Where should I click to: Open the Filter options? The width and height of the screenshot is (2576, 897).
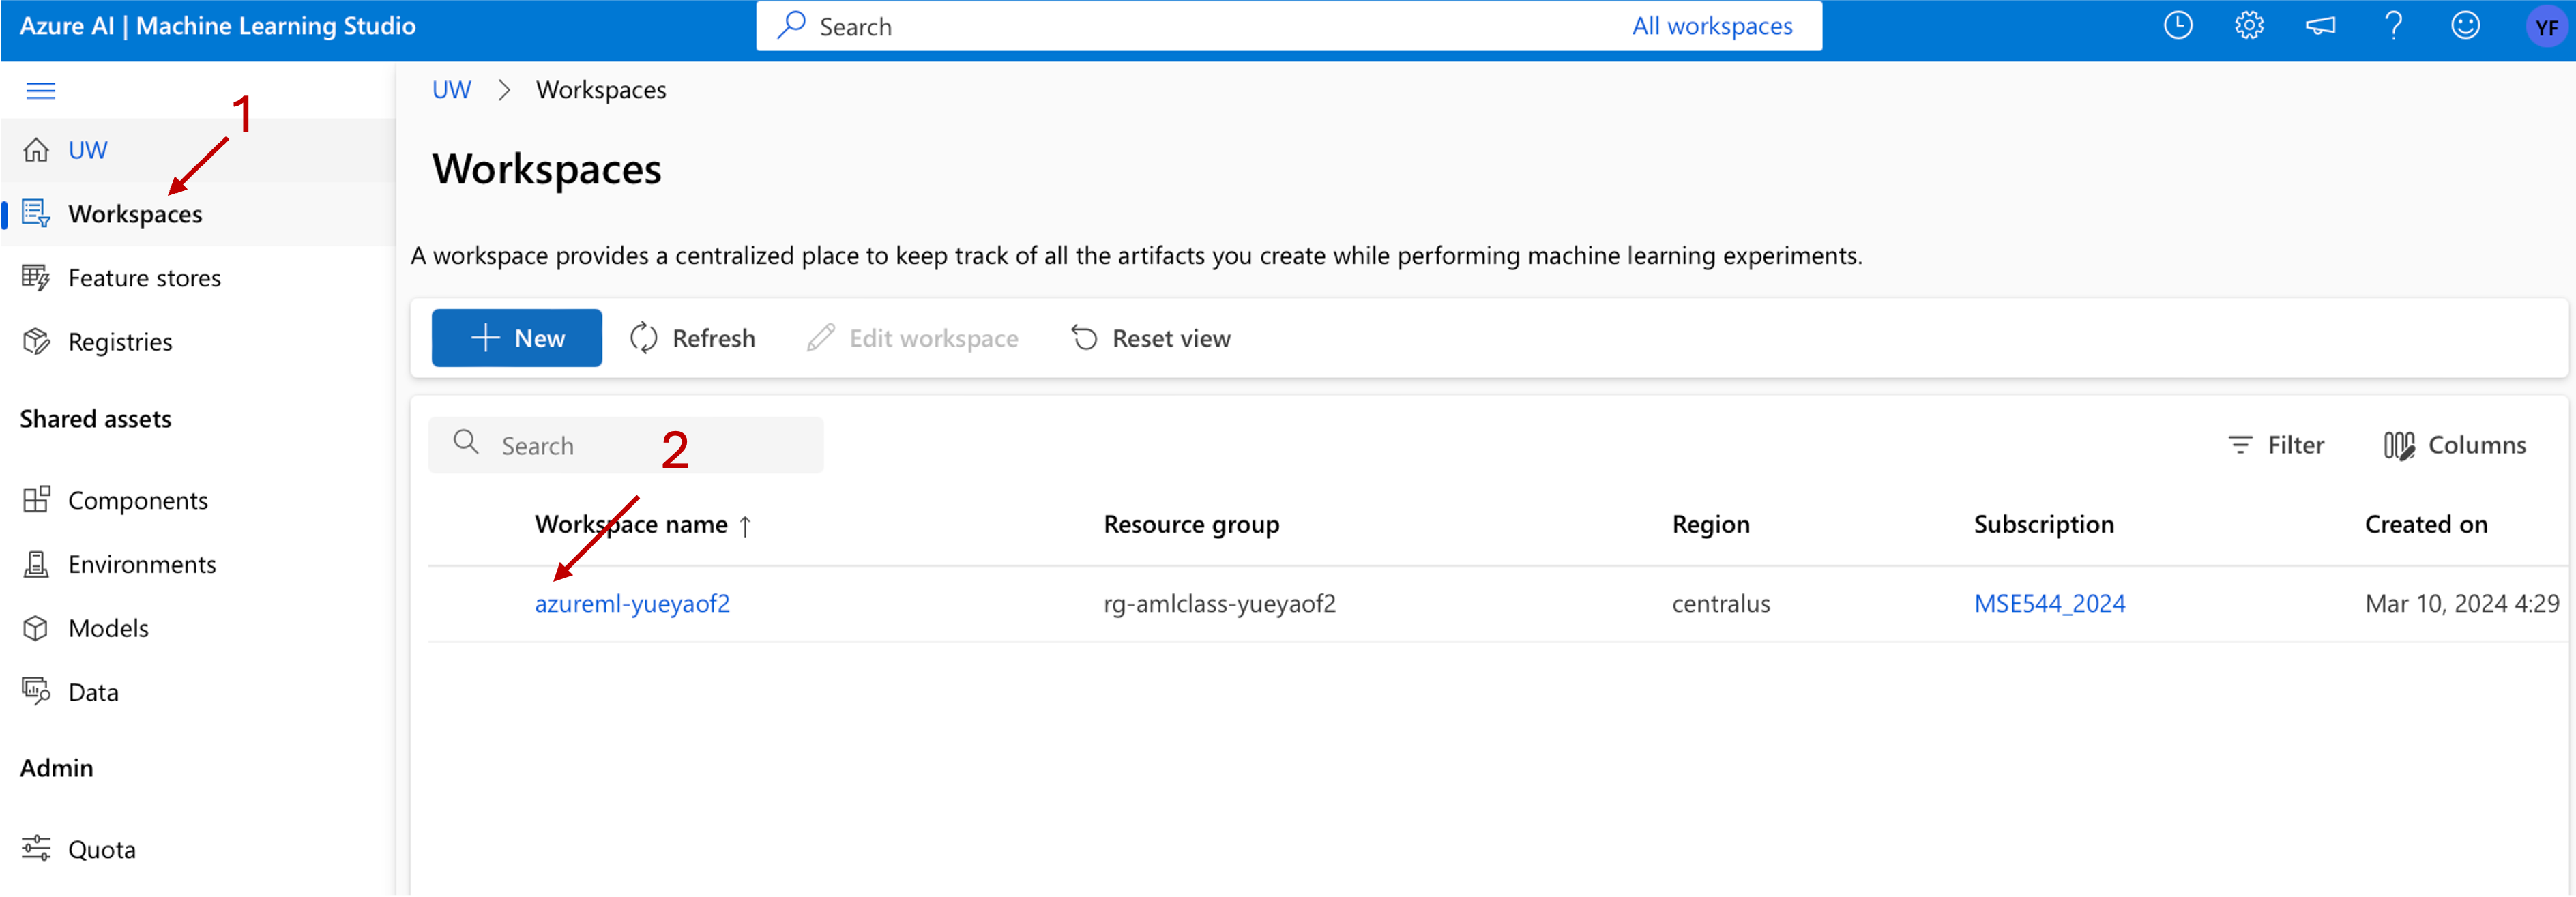pos(2276,445)
